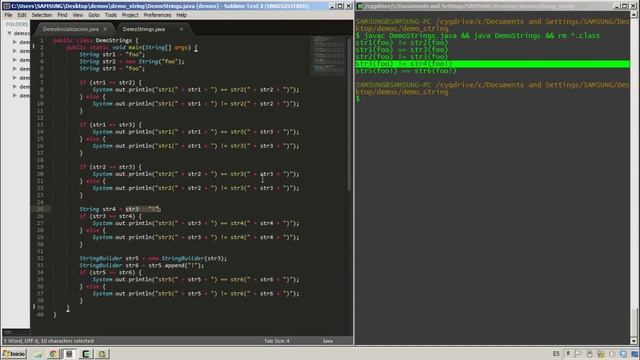Collapse the root demos folder in sidebar

[x=9, y=33]
